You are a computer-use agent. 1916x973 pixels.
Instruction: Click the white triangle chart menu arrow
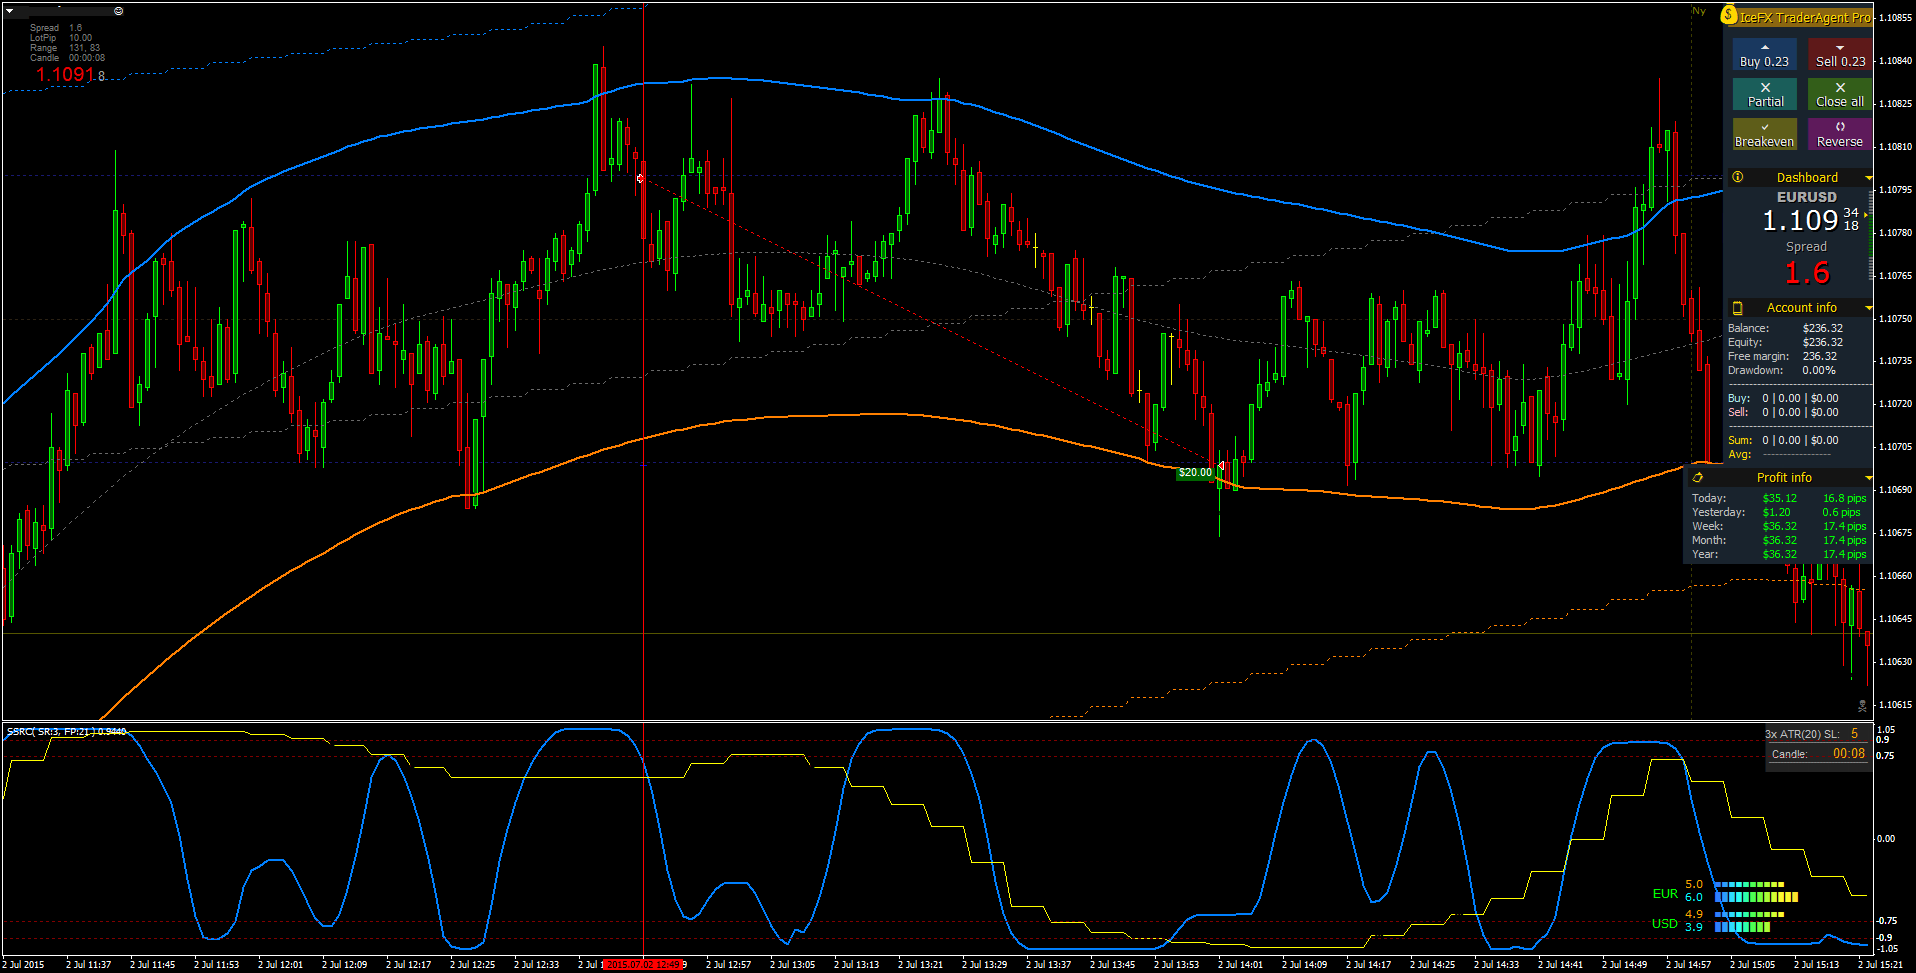pyautogui.click(x=10, y=11)
